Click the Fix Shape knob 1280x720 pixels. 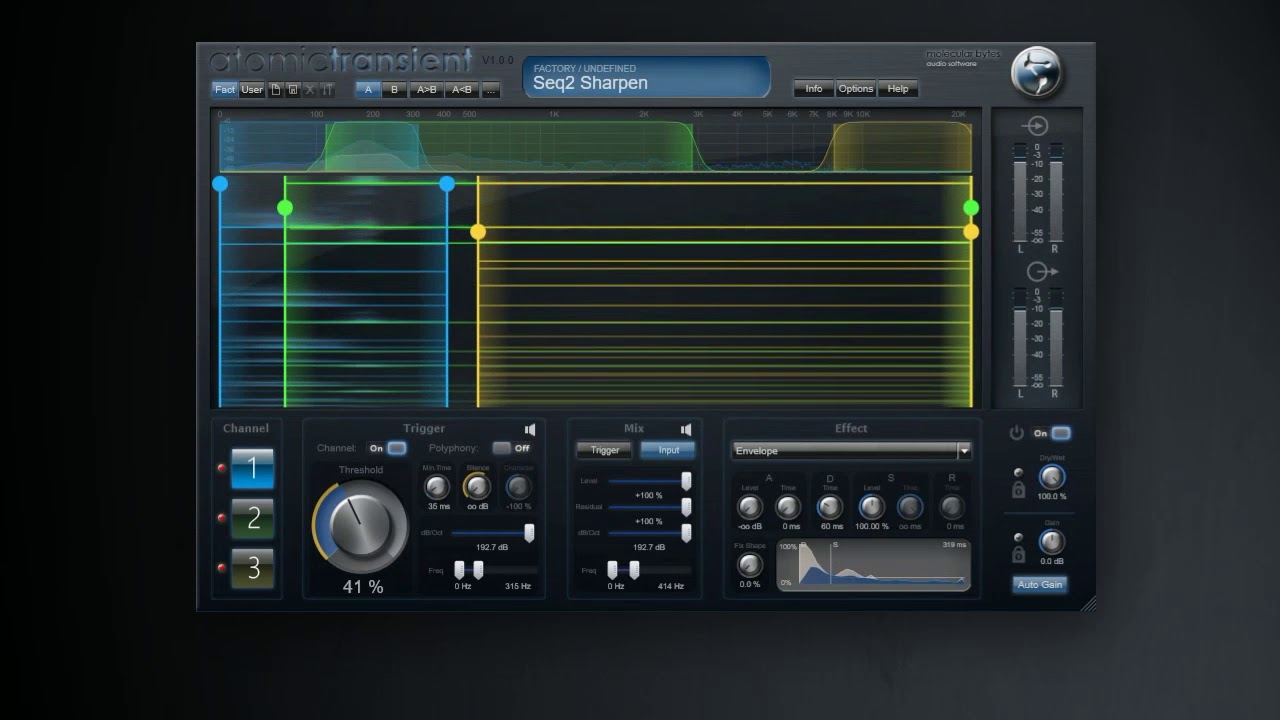tap(750, 565)
